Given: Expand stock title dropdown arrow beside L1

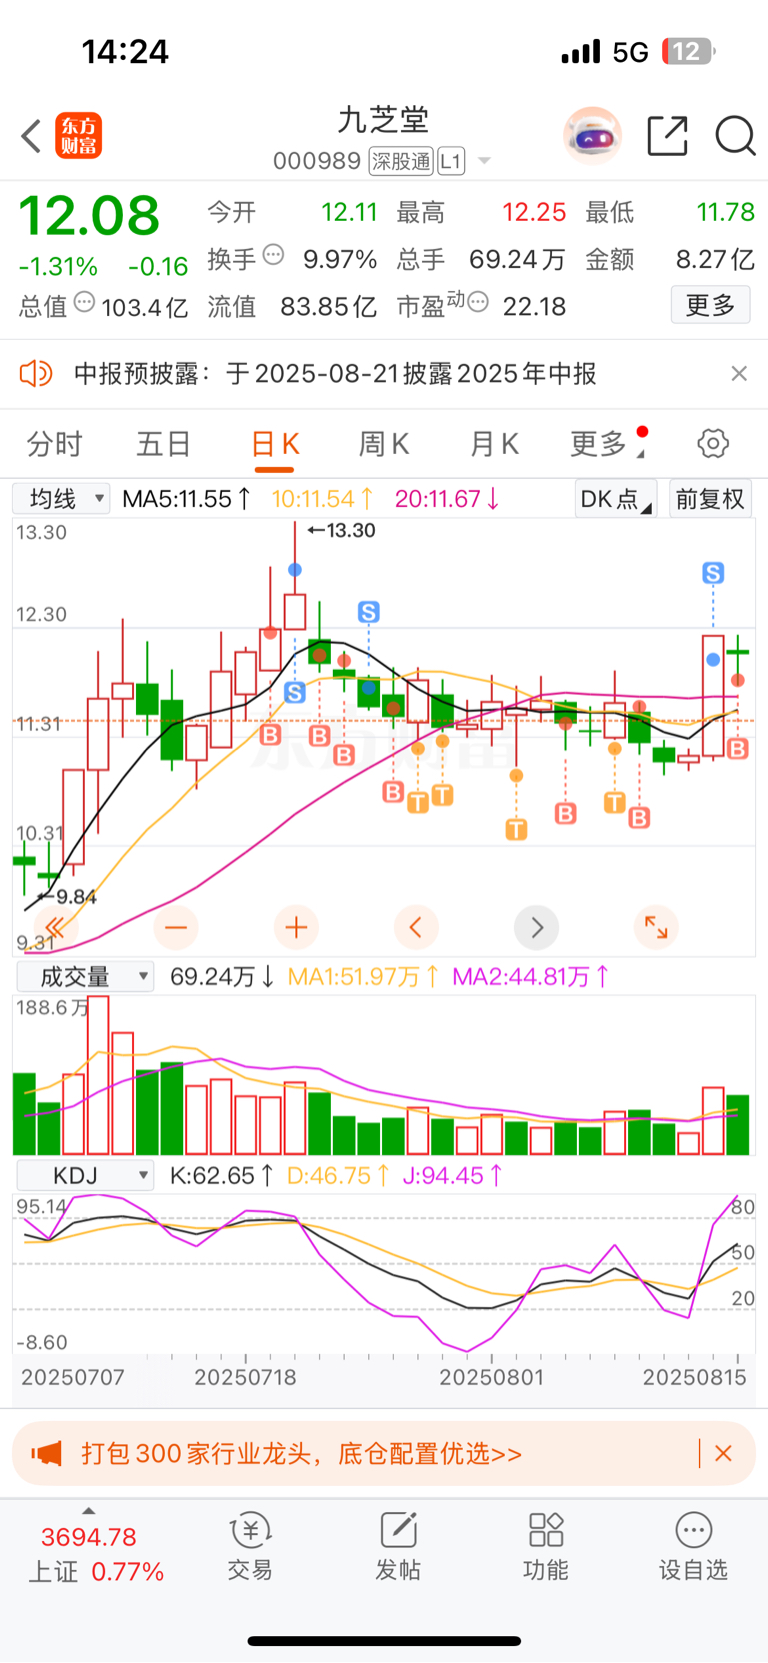Looking at the screenshot, I should pos(485,161).
